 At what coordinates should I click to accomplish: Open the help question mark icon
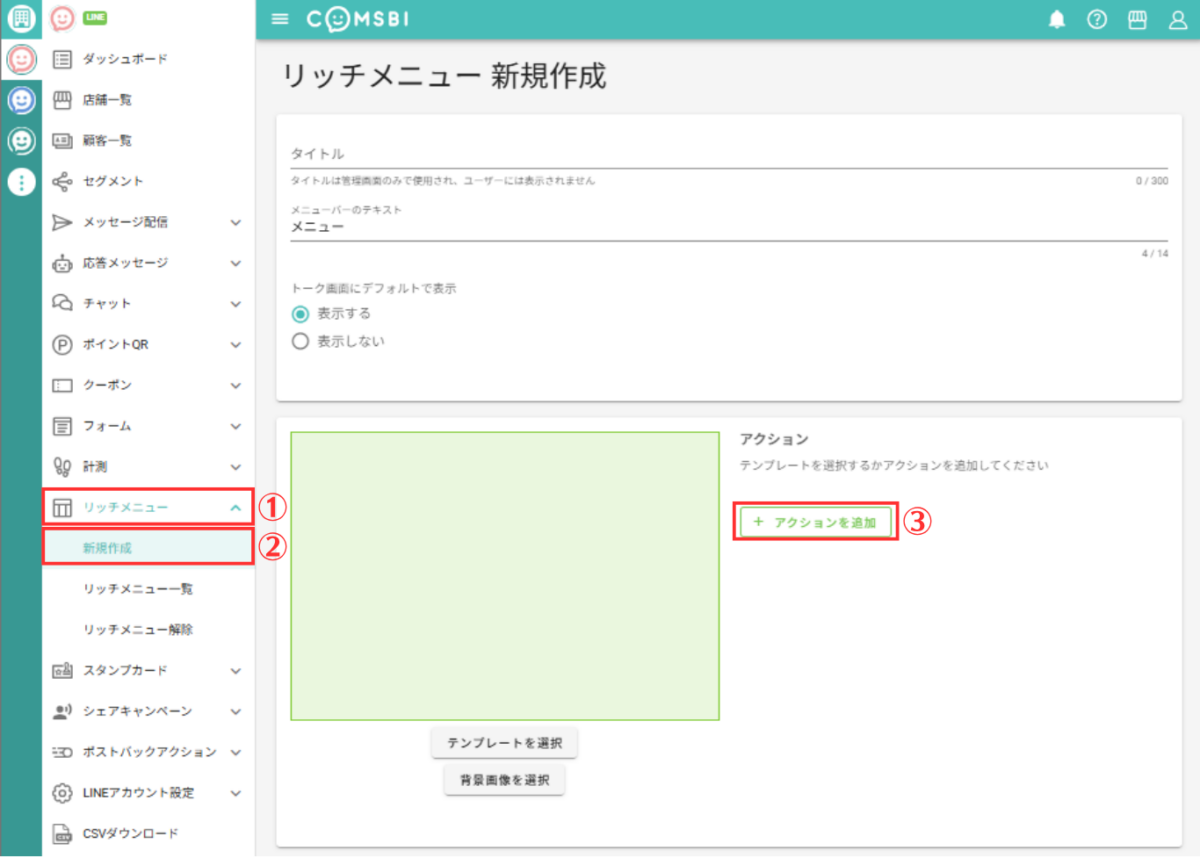(x=1097, y=20)
